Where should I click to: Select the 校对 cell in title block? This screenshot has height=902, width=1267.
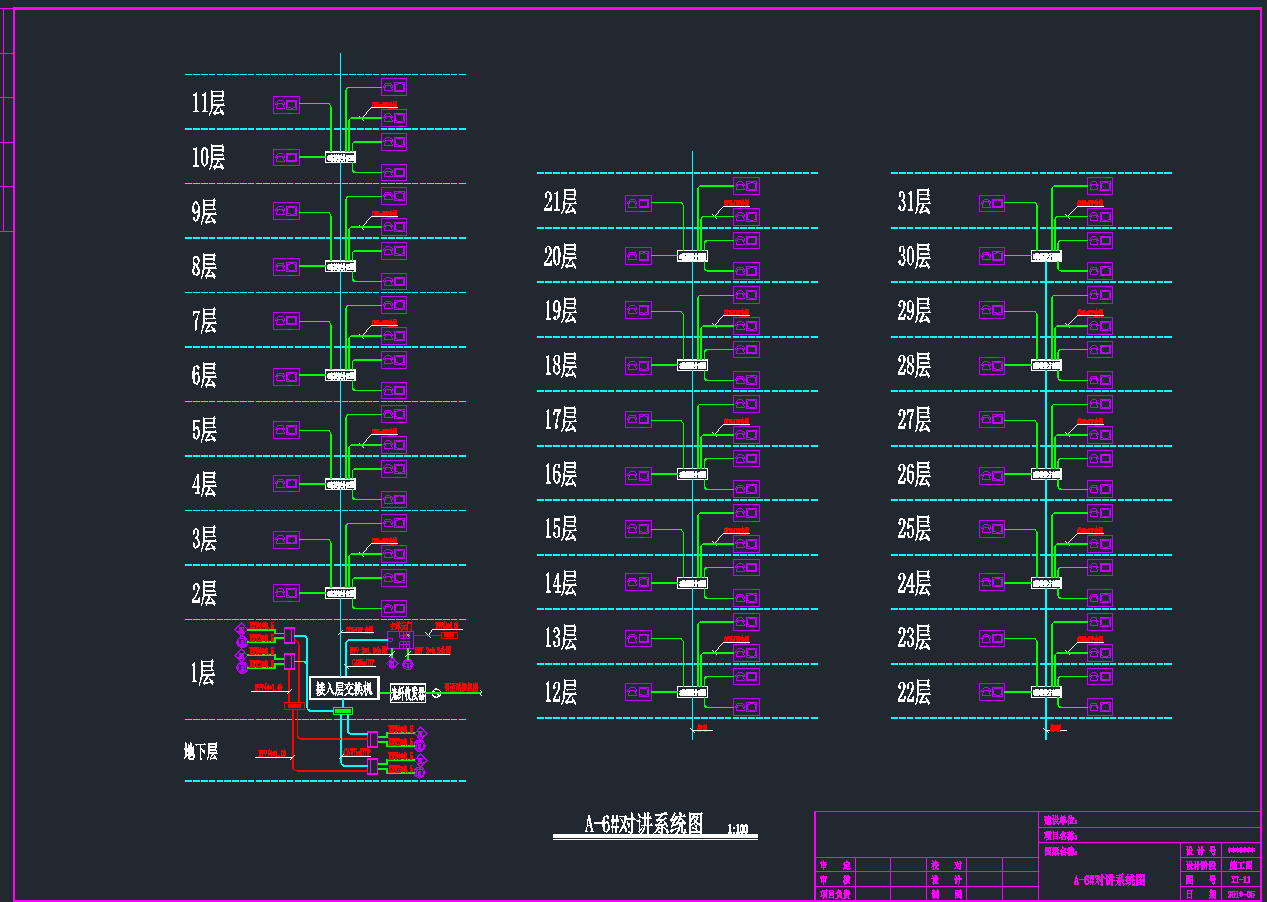point(945,865)
